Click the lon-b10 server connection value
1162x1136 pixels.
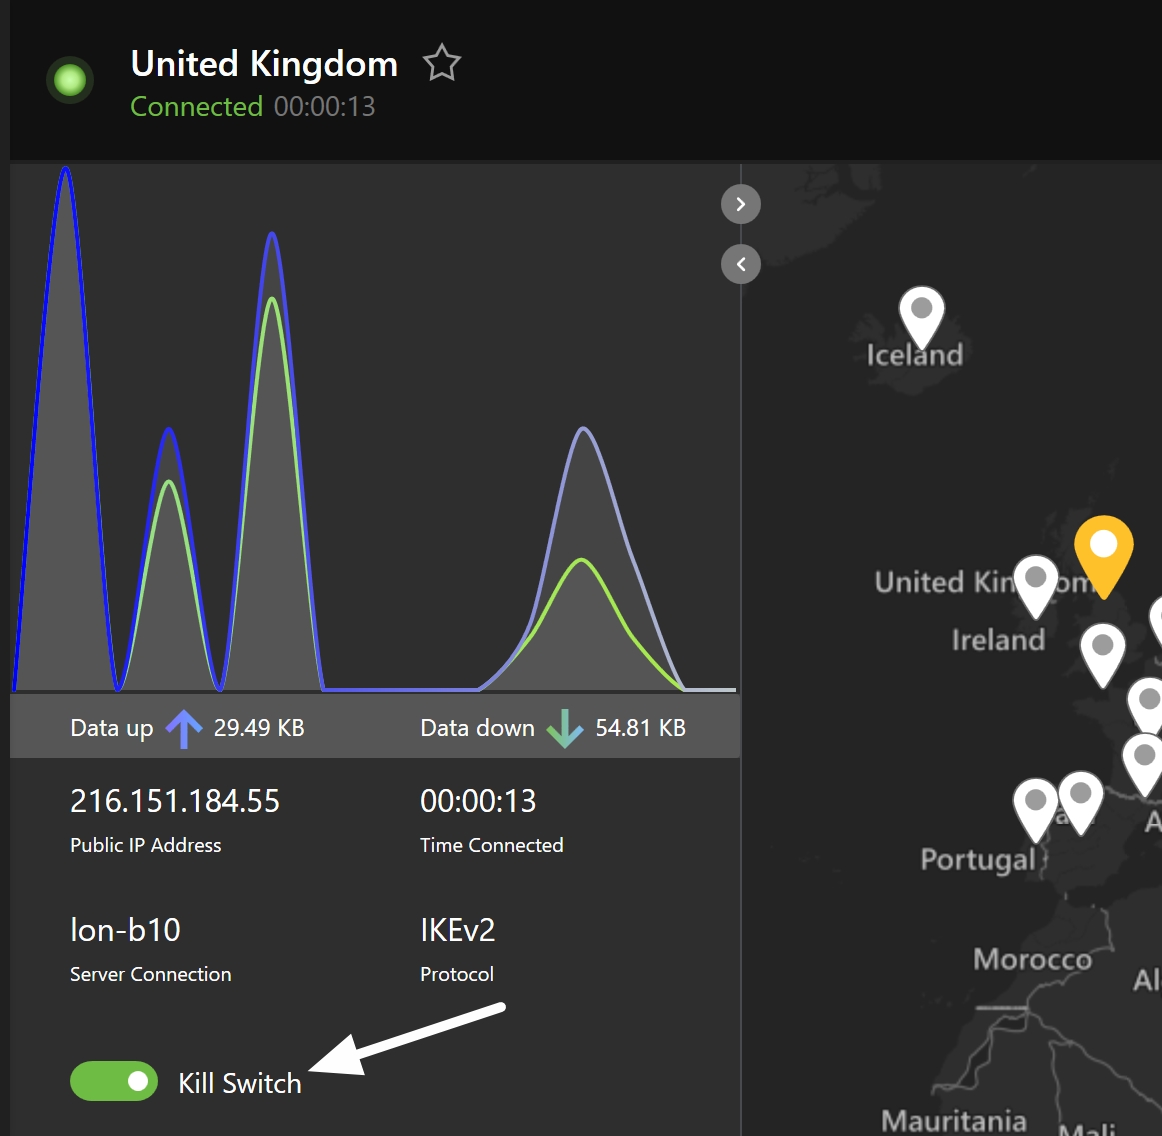tap(125, 930)
